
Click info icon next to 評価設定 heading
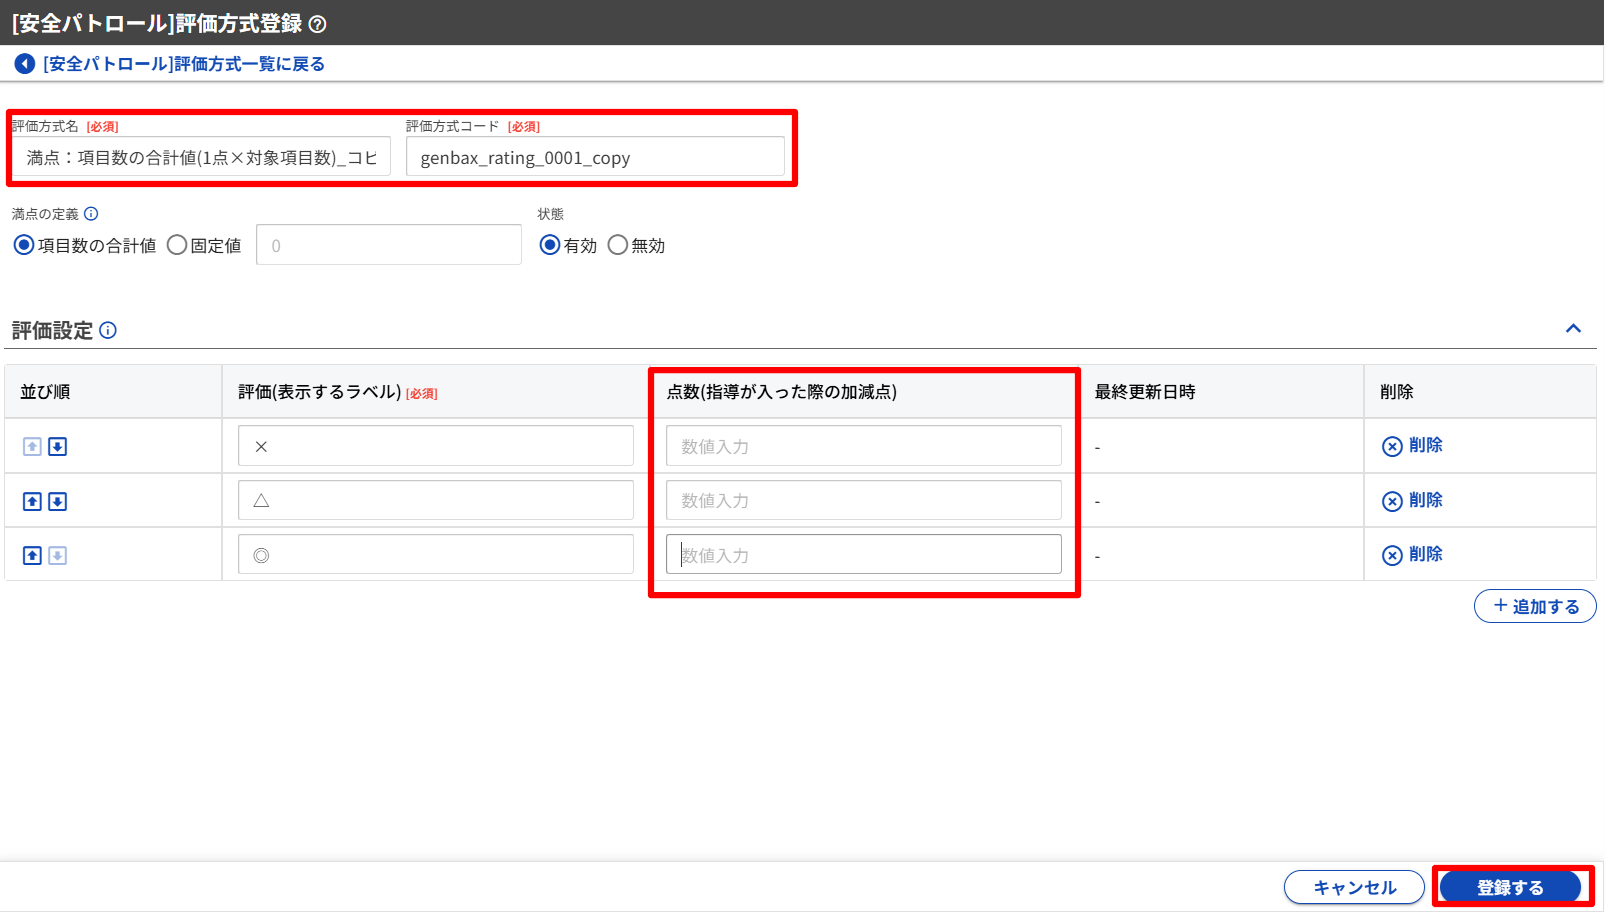pyautogui.click(x=108, y=330)
